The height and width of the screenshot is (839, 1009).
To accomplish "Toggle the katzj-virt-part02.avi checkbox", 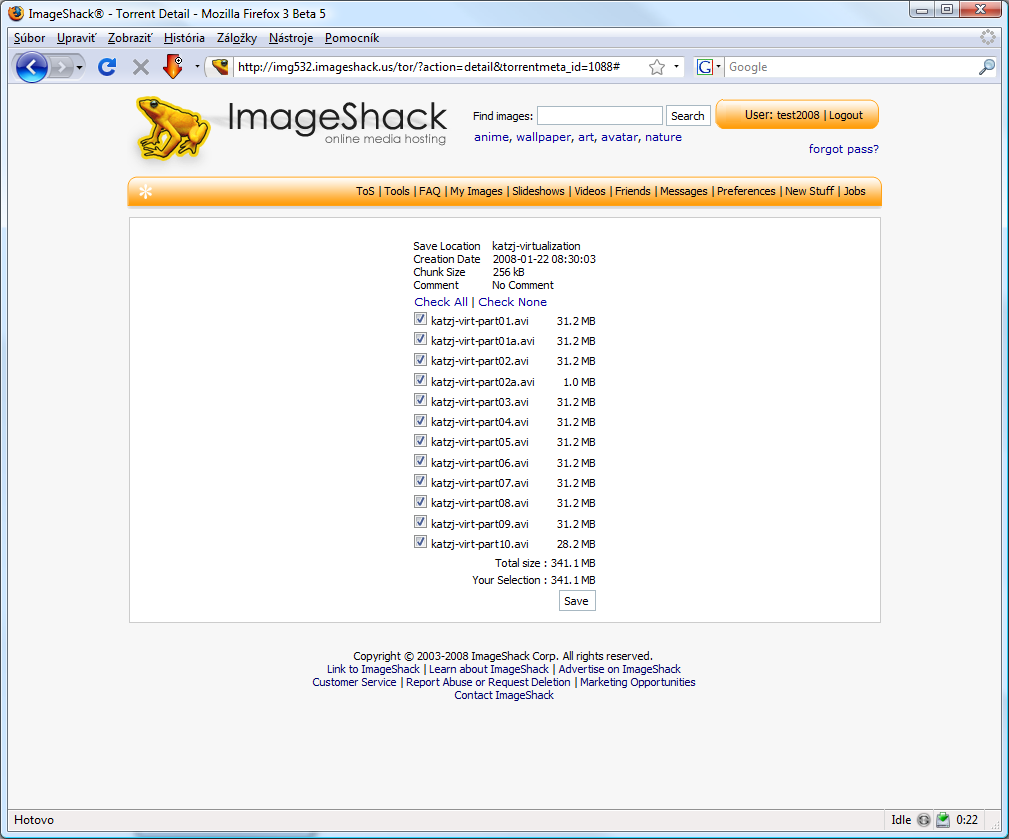I will 420,360.
